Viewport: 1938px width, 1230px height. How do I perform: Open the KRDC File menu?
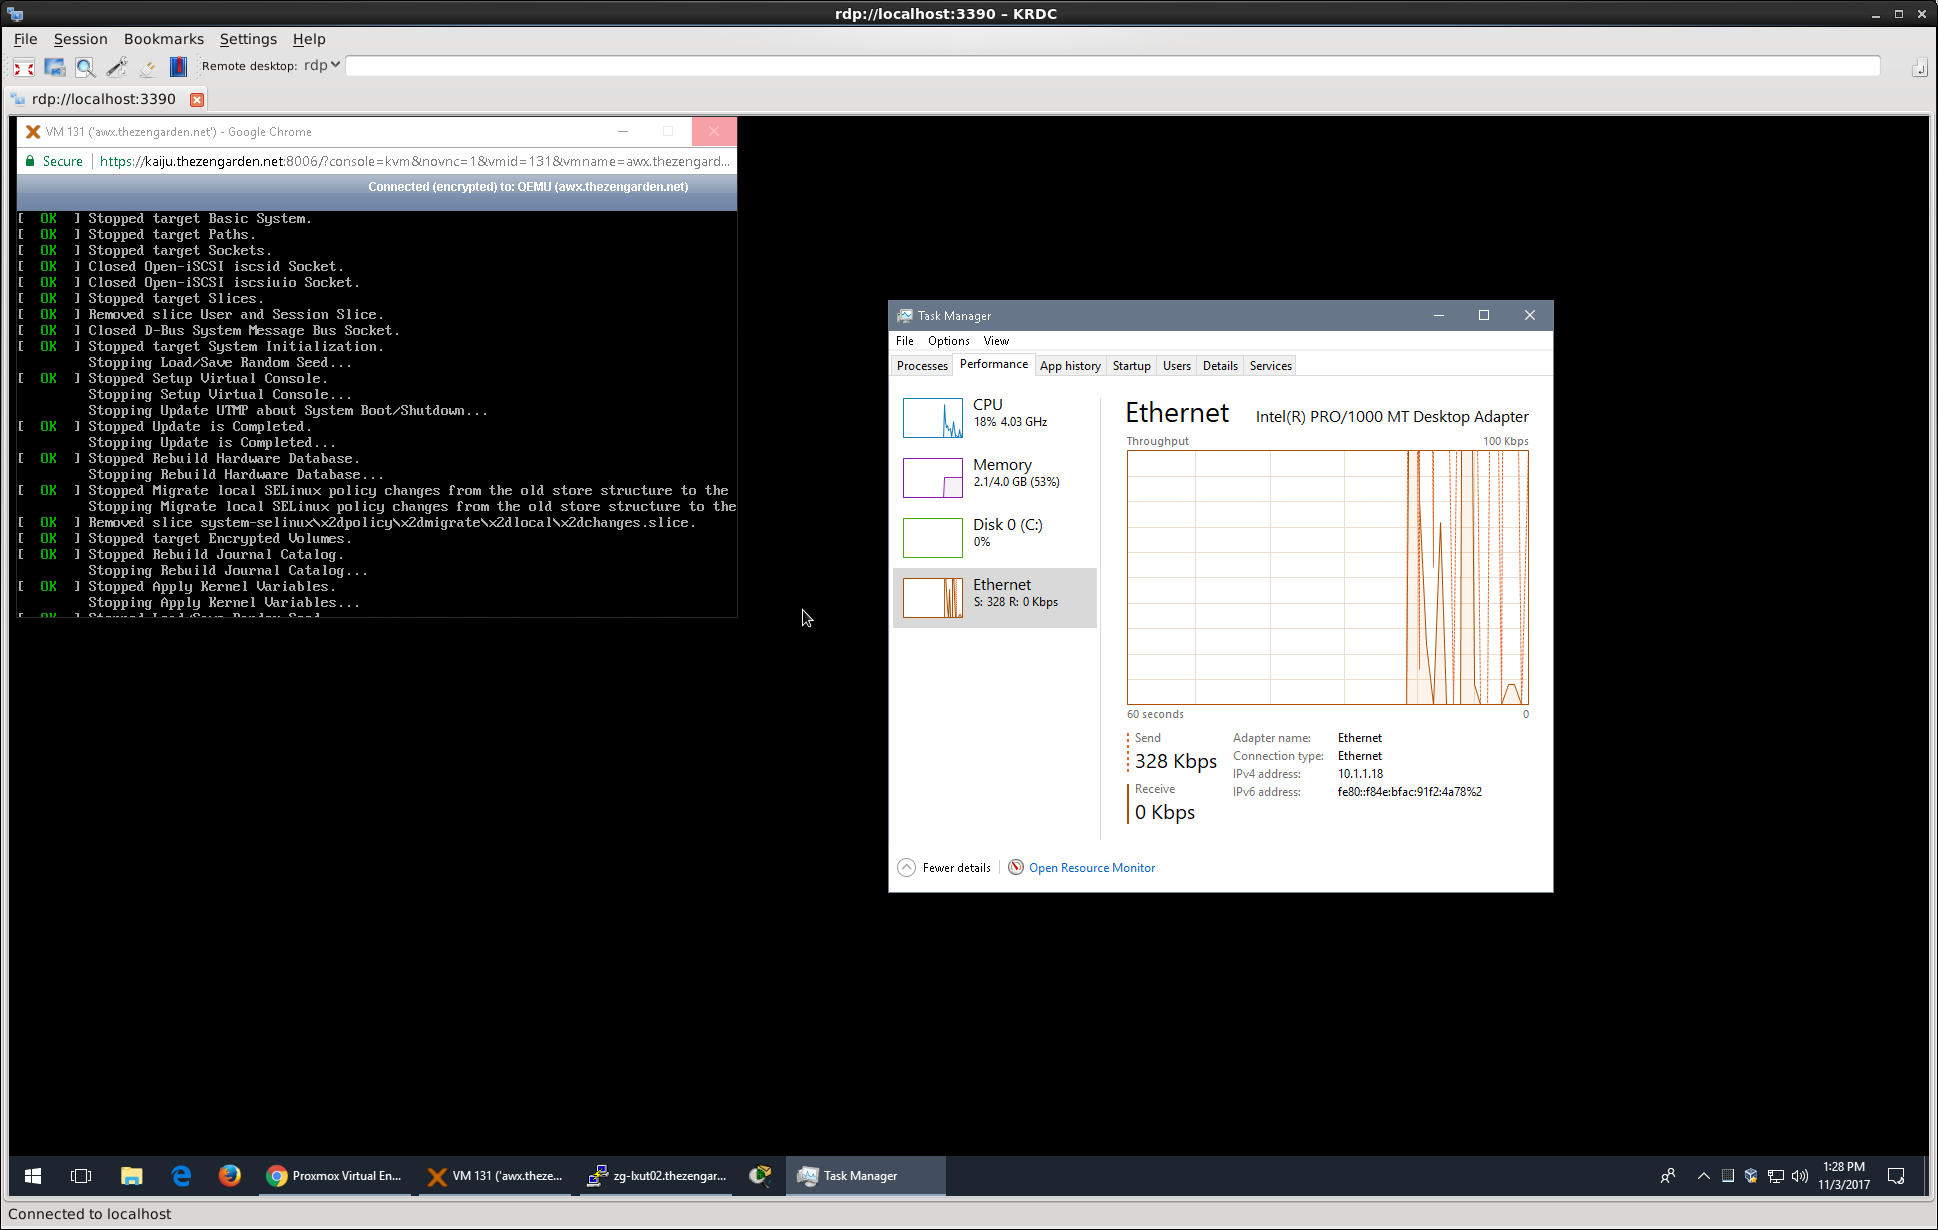click(x=25, y=39)
